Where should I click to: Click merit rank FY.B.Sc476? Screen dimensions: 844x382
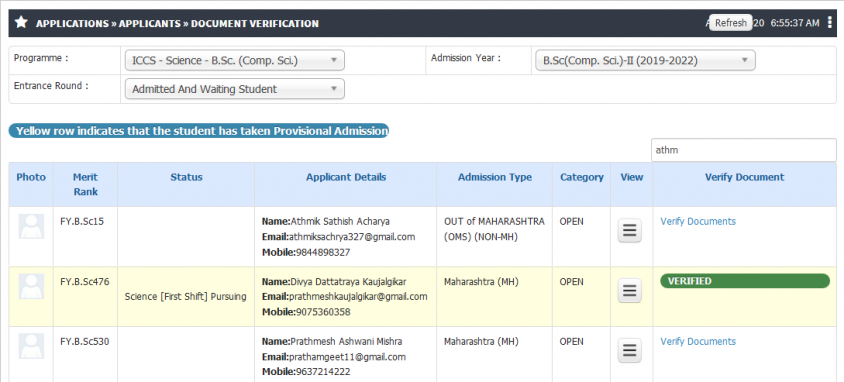point(85,281)
